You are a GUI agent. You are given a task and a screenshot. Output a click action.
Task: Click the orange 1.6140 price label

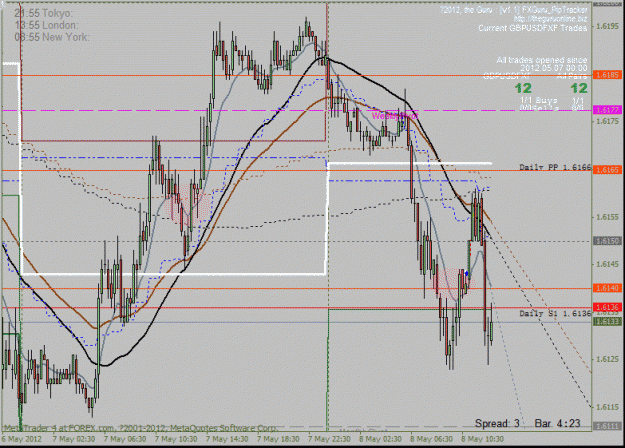(607, 288)
